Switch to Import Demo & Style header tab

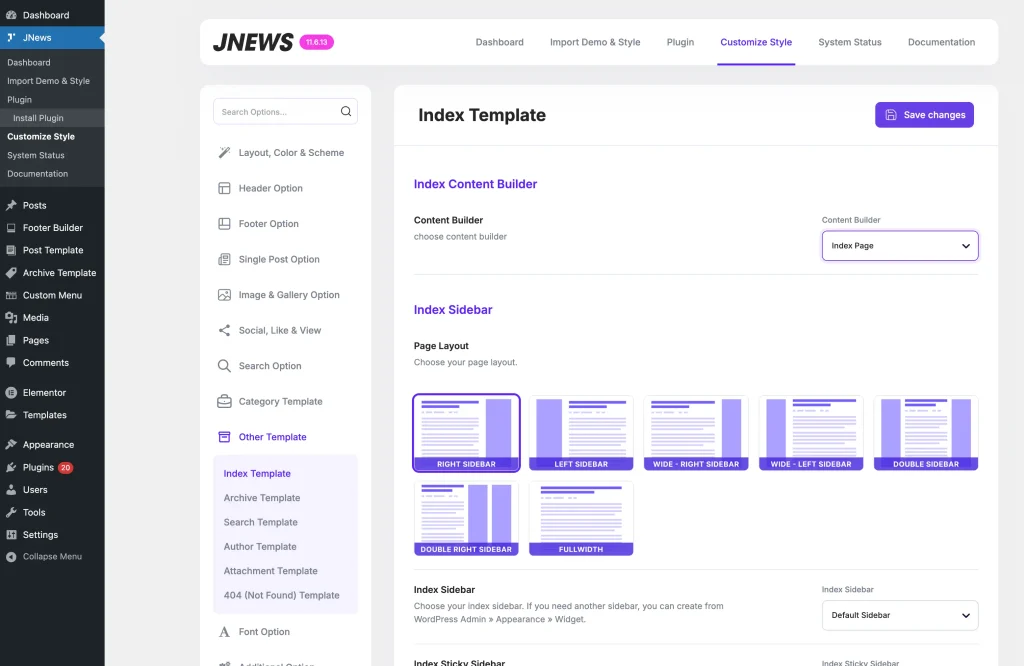(595, 42)
